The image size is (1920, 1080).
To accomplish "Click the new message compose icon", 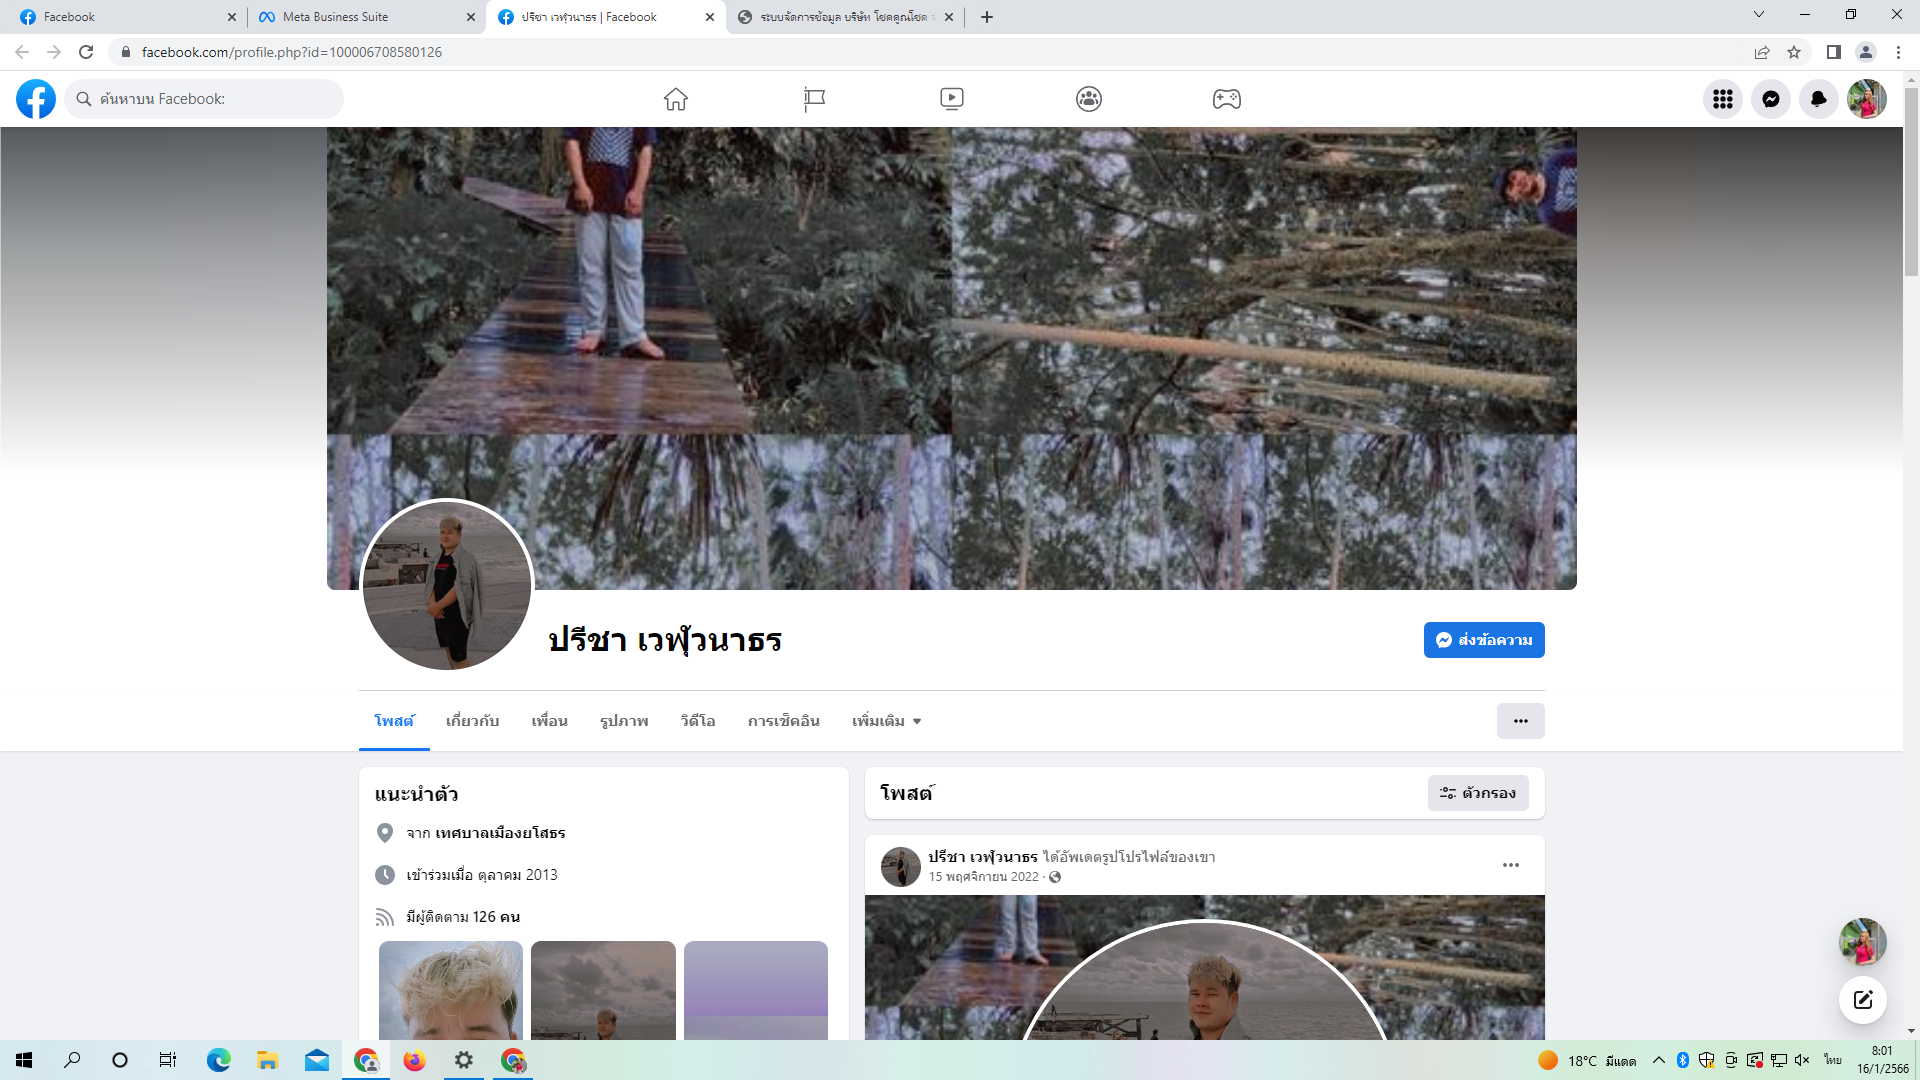I will 1863,1000.
